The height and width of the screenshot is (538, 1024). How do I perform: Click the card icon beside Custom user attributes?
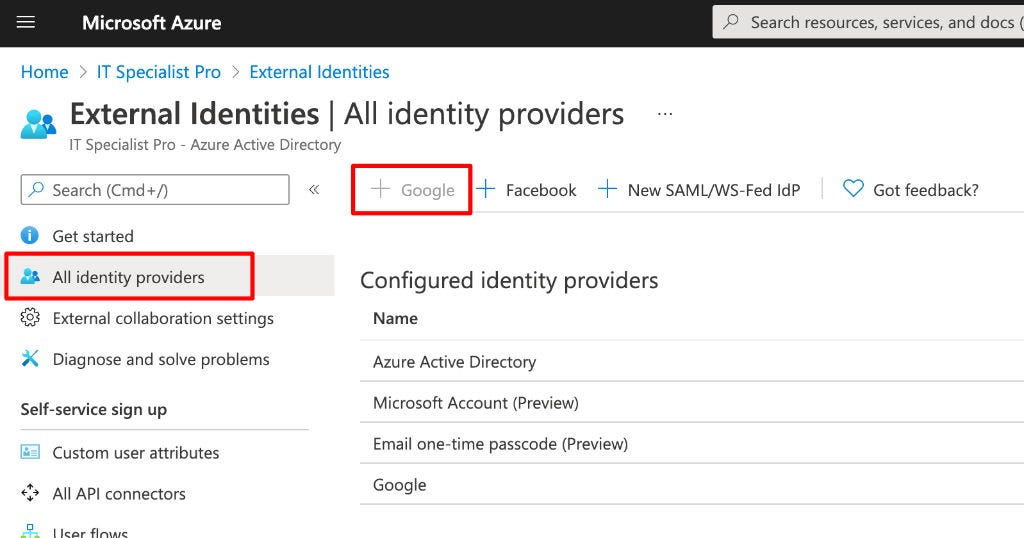click(30, 452)
